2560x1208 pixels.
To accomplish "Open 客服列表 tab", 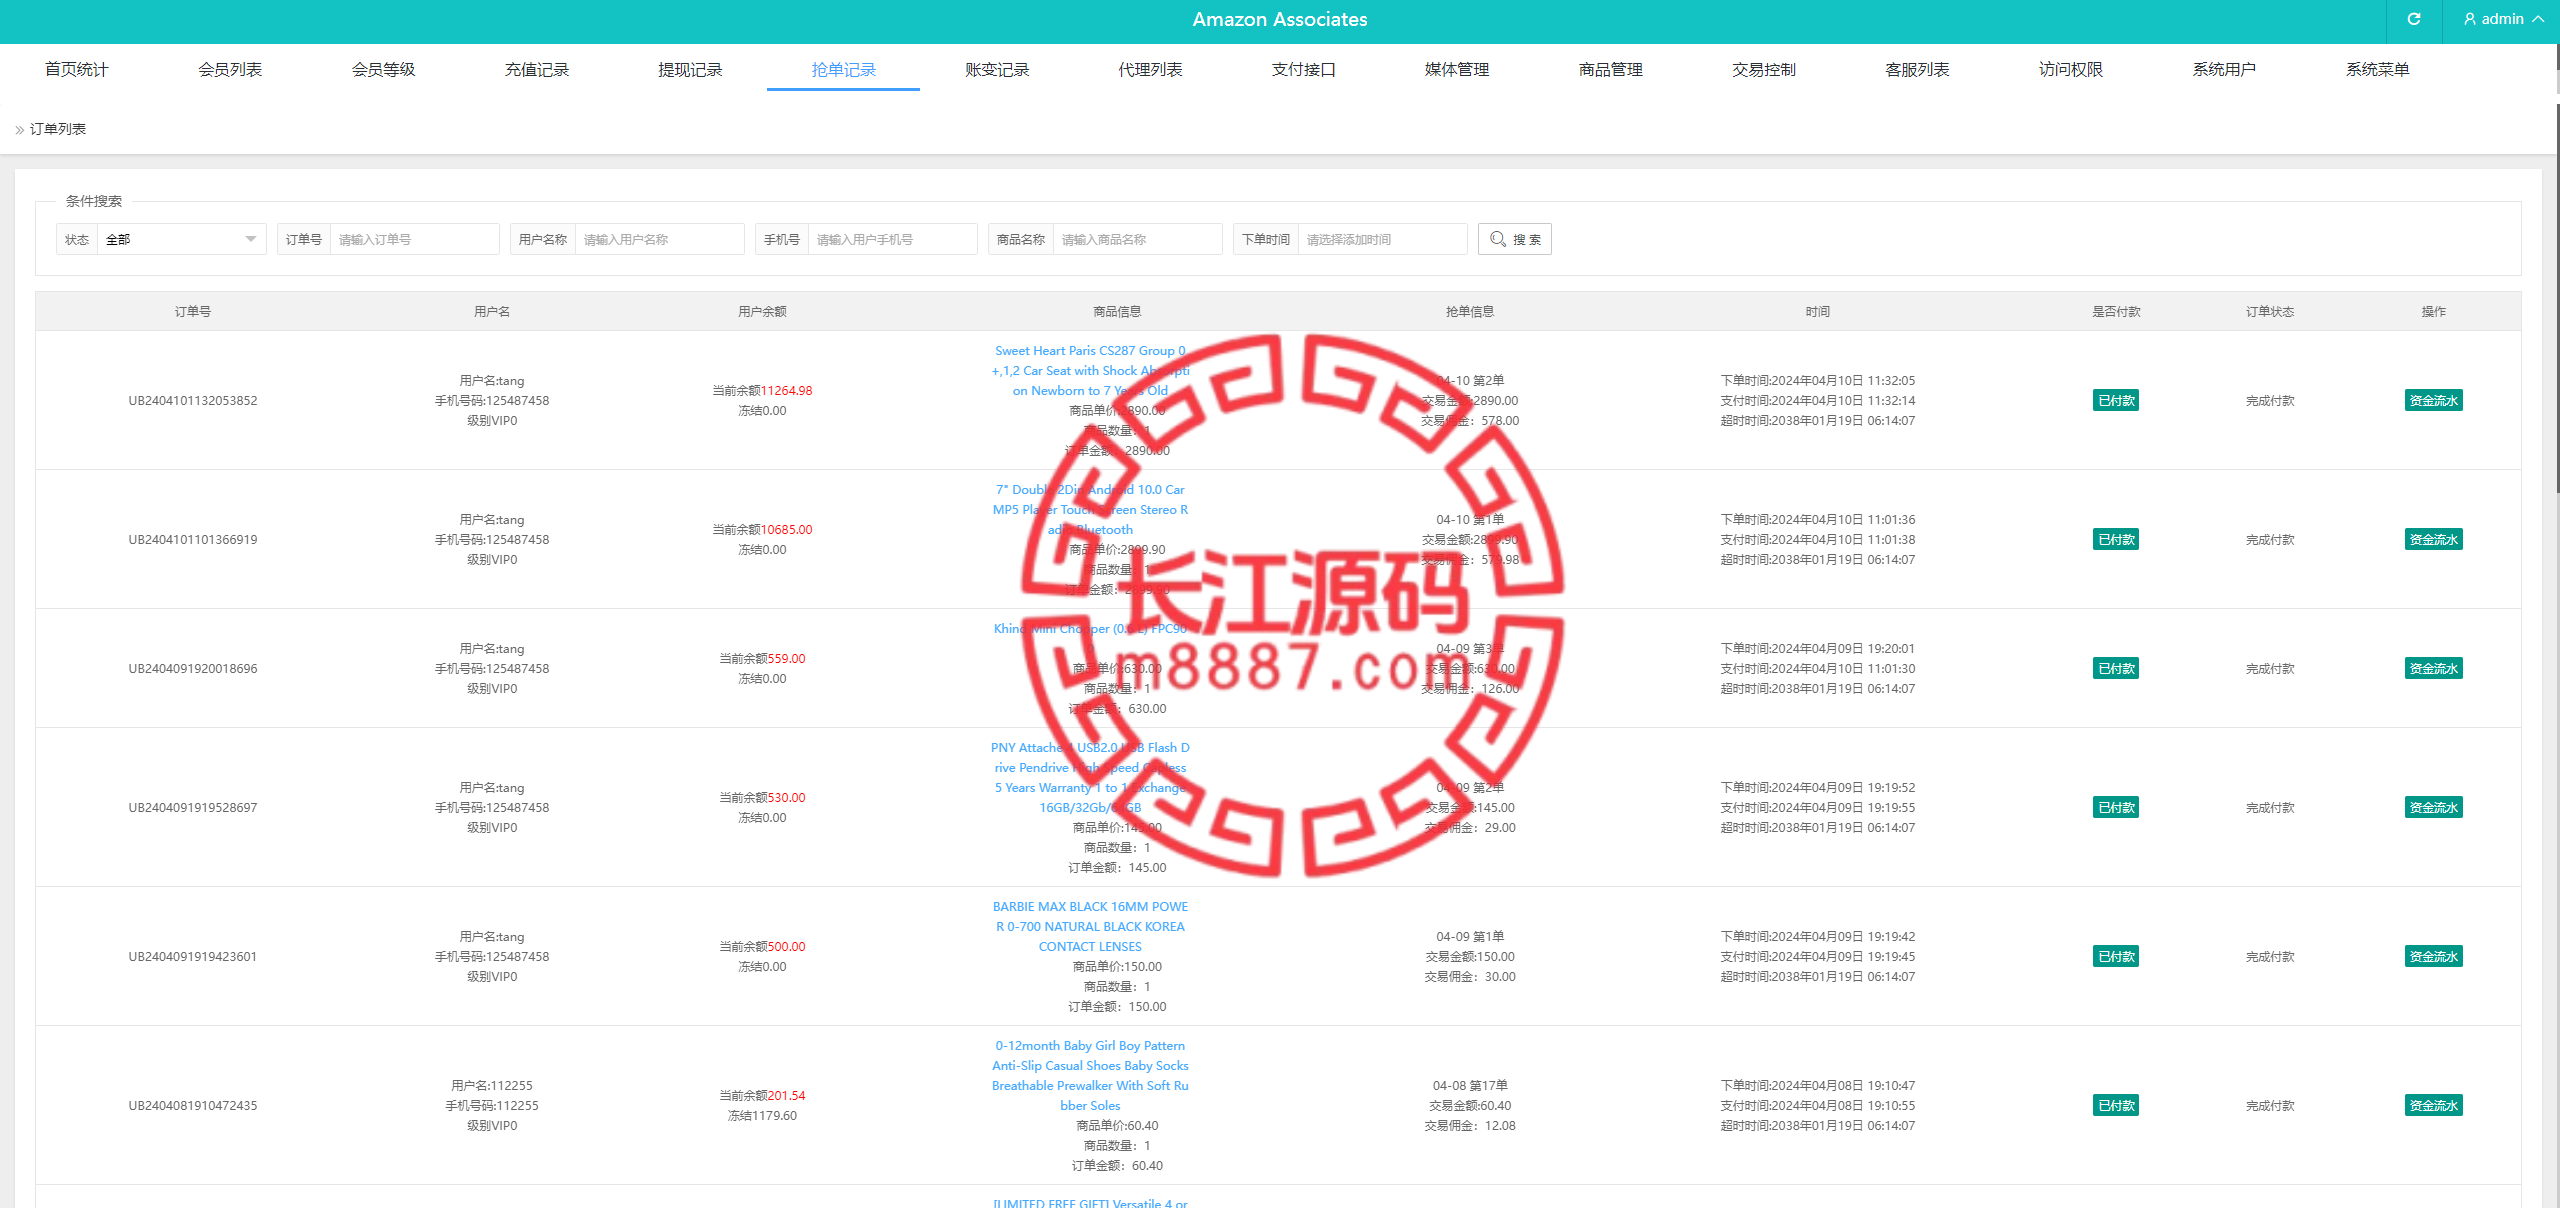I will pyautogui.click(x=1917, y=69).
